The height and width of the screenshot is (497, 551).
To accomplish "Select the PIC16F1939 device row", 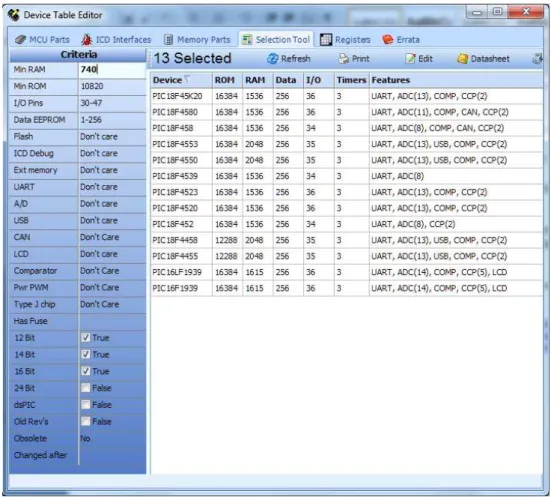I will pyautogui.click(x=346, y=288).
